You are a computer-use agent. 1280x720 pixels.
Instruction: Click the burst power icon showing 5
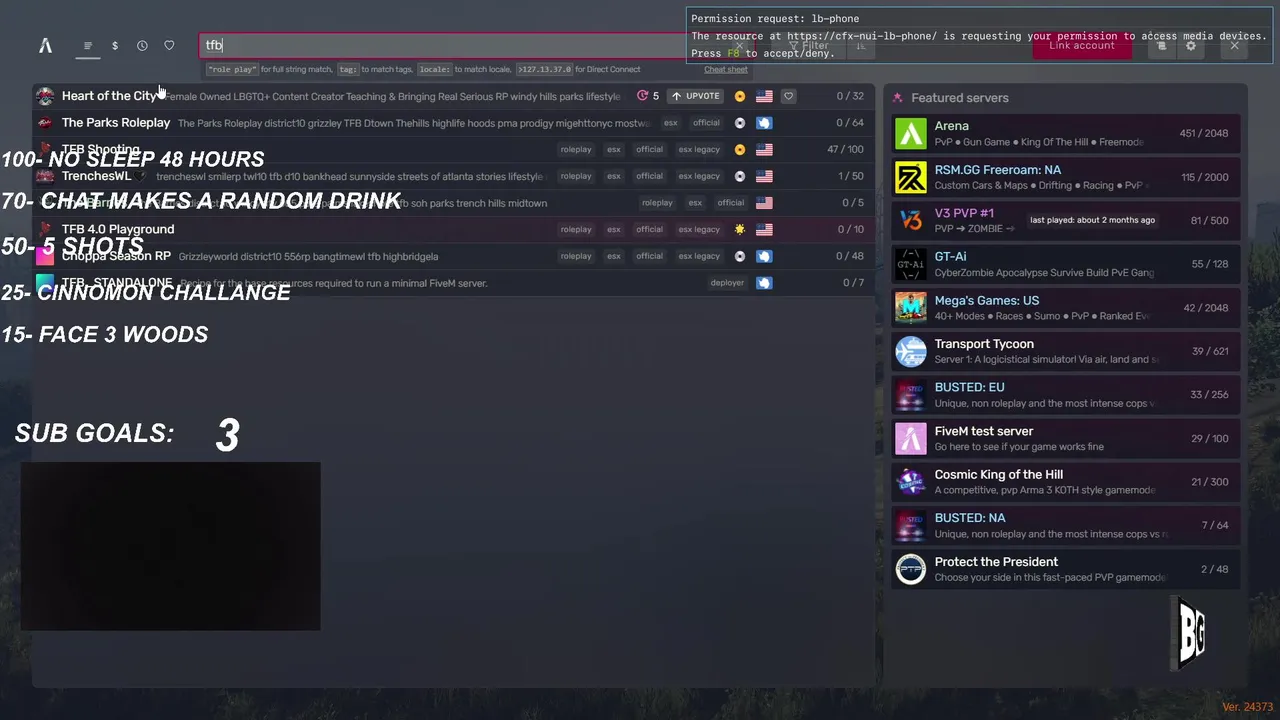(x=648, y=96)
